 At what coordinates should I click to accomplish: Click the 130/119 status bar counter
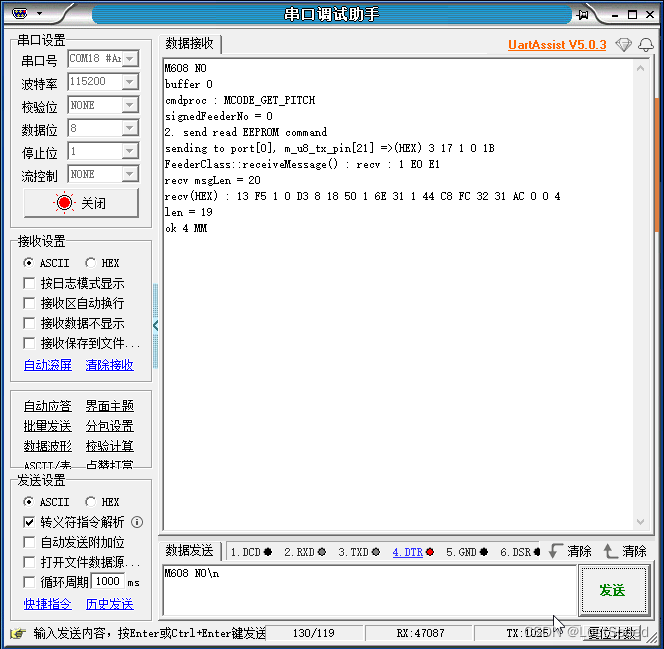pyautogui.click(x=313, y=633)
